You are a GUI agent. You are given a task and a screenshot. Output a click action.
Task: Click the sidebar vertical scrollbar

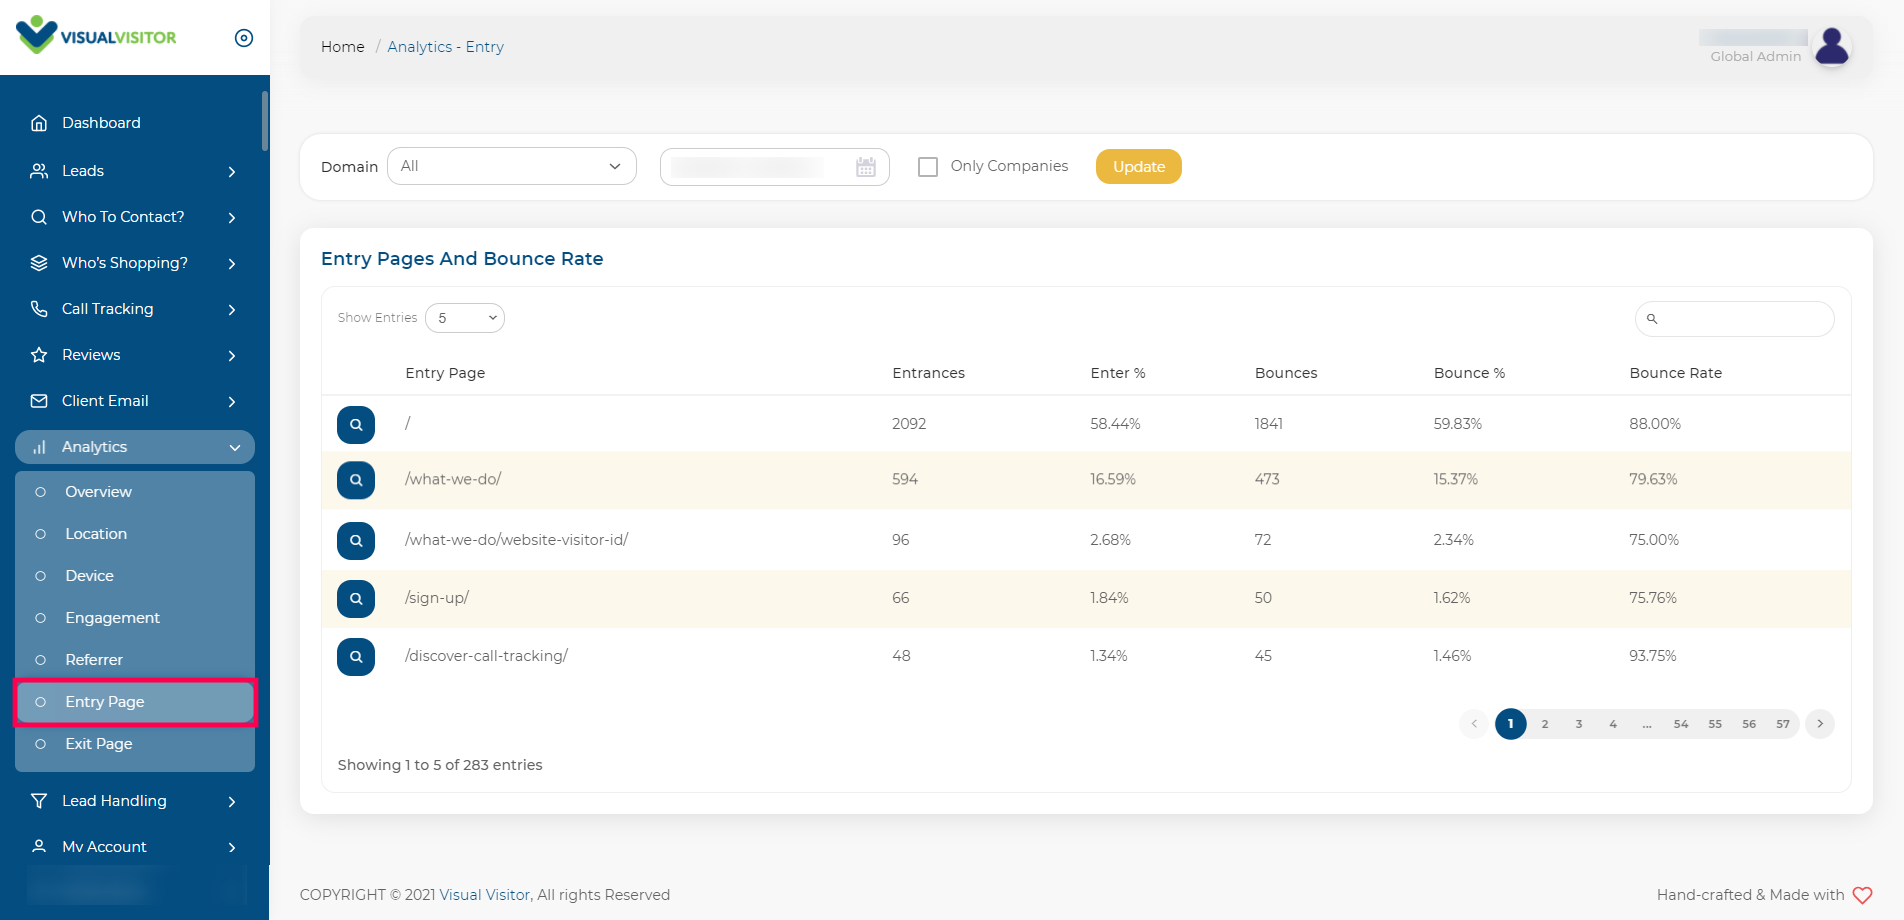pyautogui.click(x=265, y=120)
